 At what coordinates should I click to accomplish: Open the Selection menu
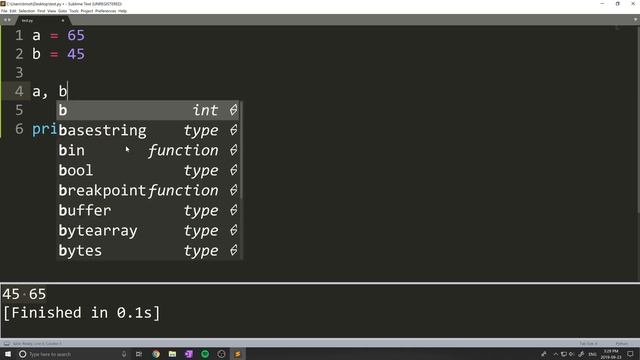tap(27, 11)
